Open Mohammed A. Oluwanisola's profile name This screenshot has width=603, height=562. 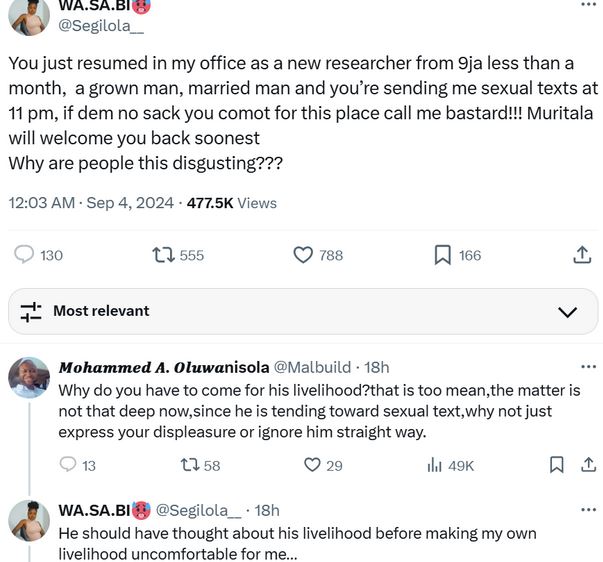(163, 367)
